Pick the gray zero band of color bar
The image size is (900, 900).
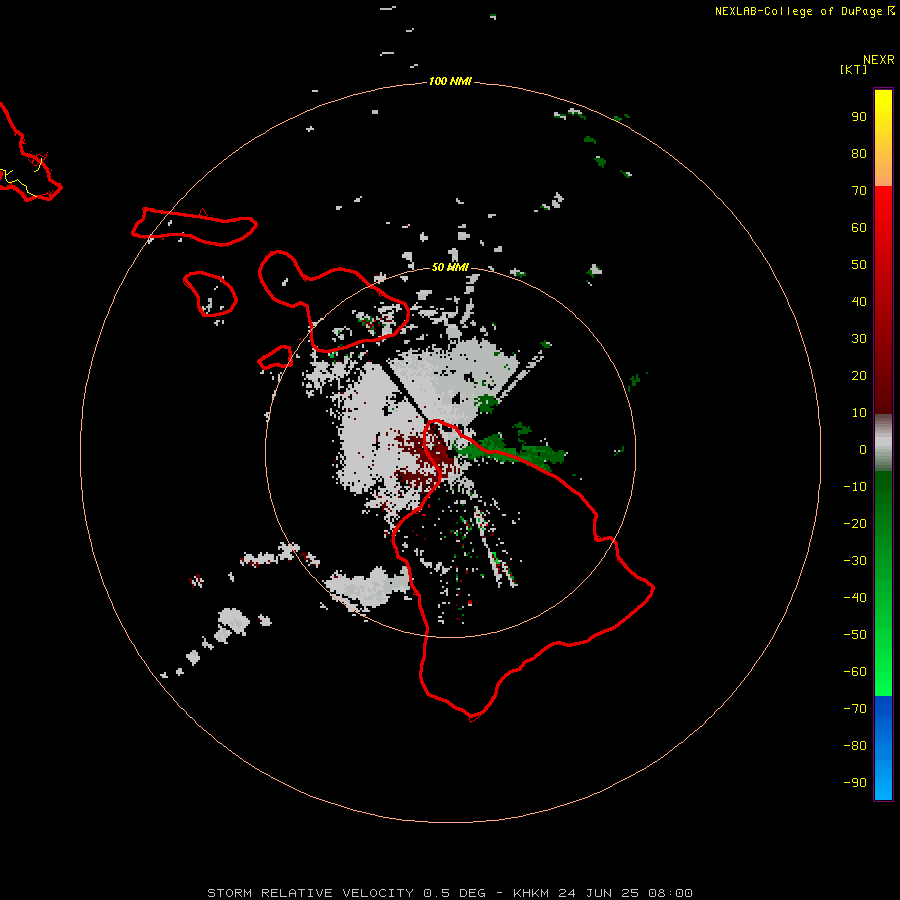tap(883, 443)
